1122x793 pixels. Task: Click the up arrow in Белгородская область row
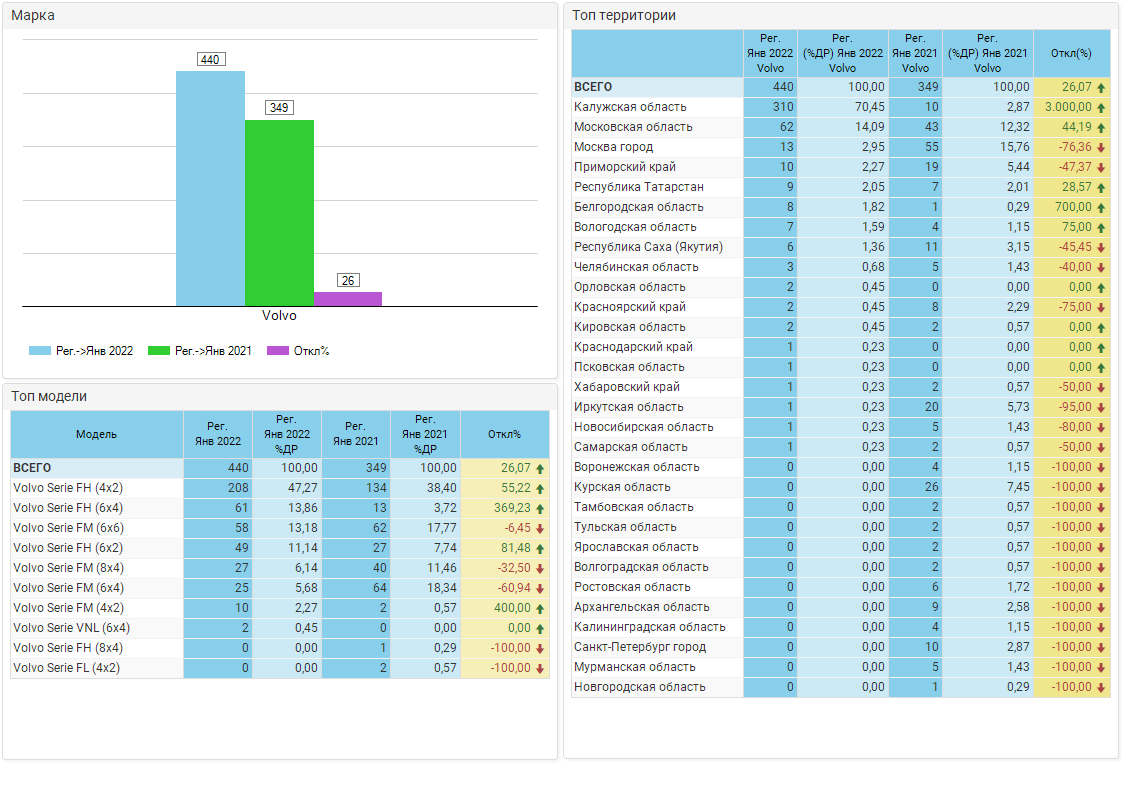pyautogui.click(x=1101, y=207)
